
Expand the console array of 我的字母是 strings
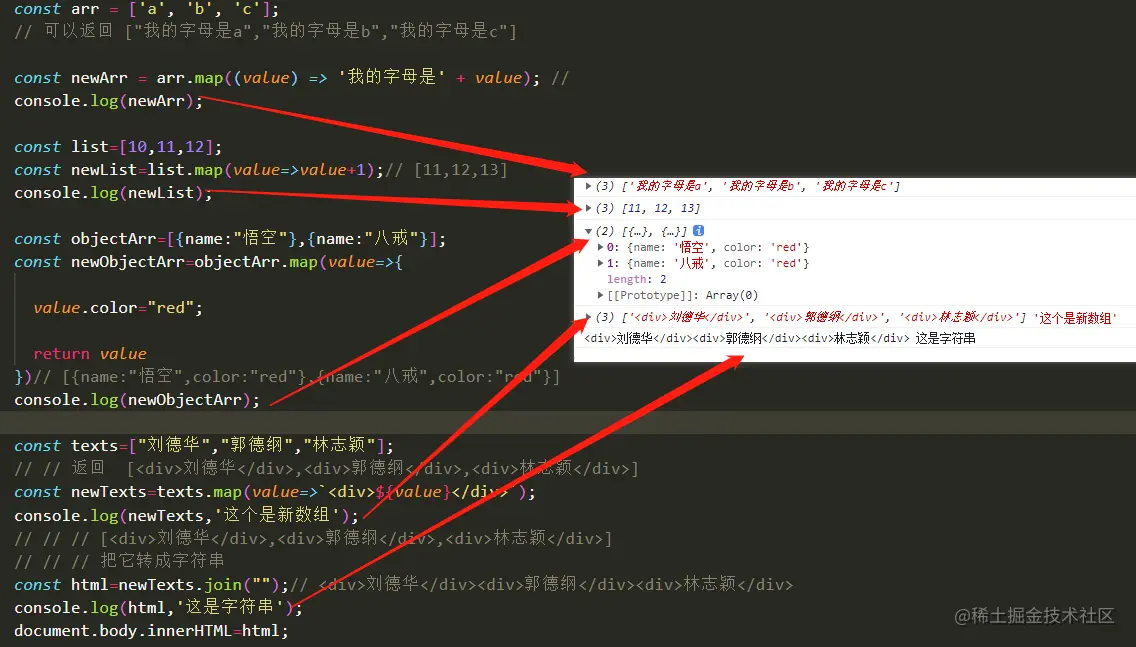point(588,184)
